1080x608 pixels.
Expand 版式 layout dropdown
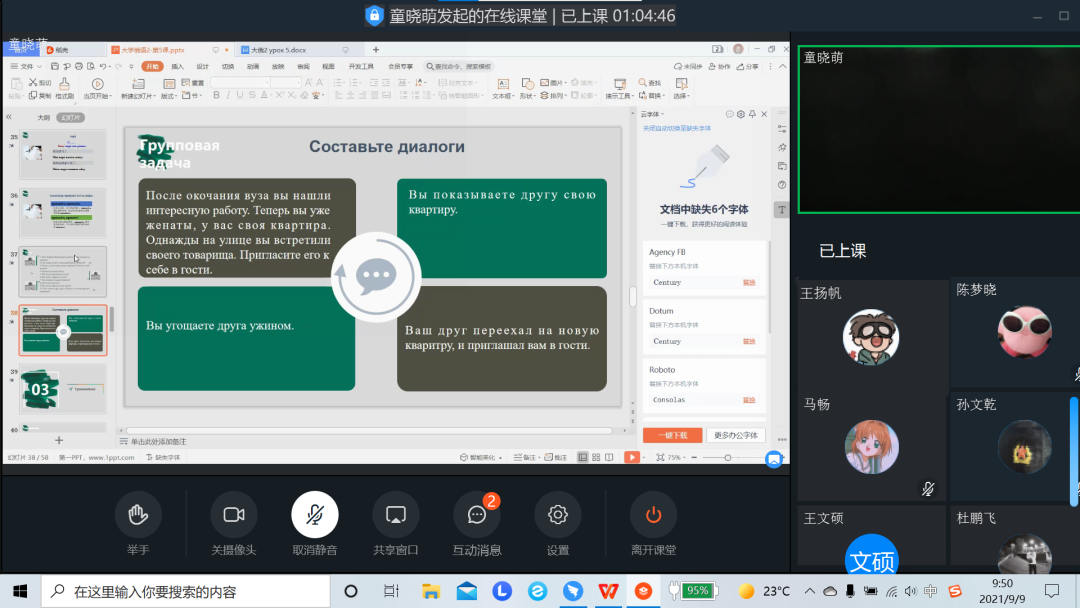pos(169,96)
